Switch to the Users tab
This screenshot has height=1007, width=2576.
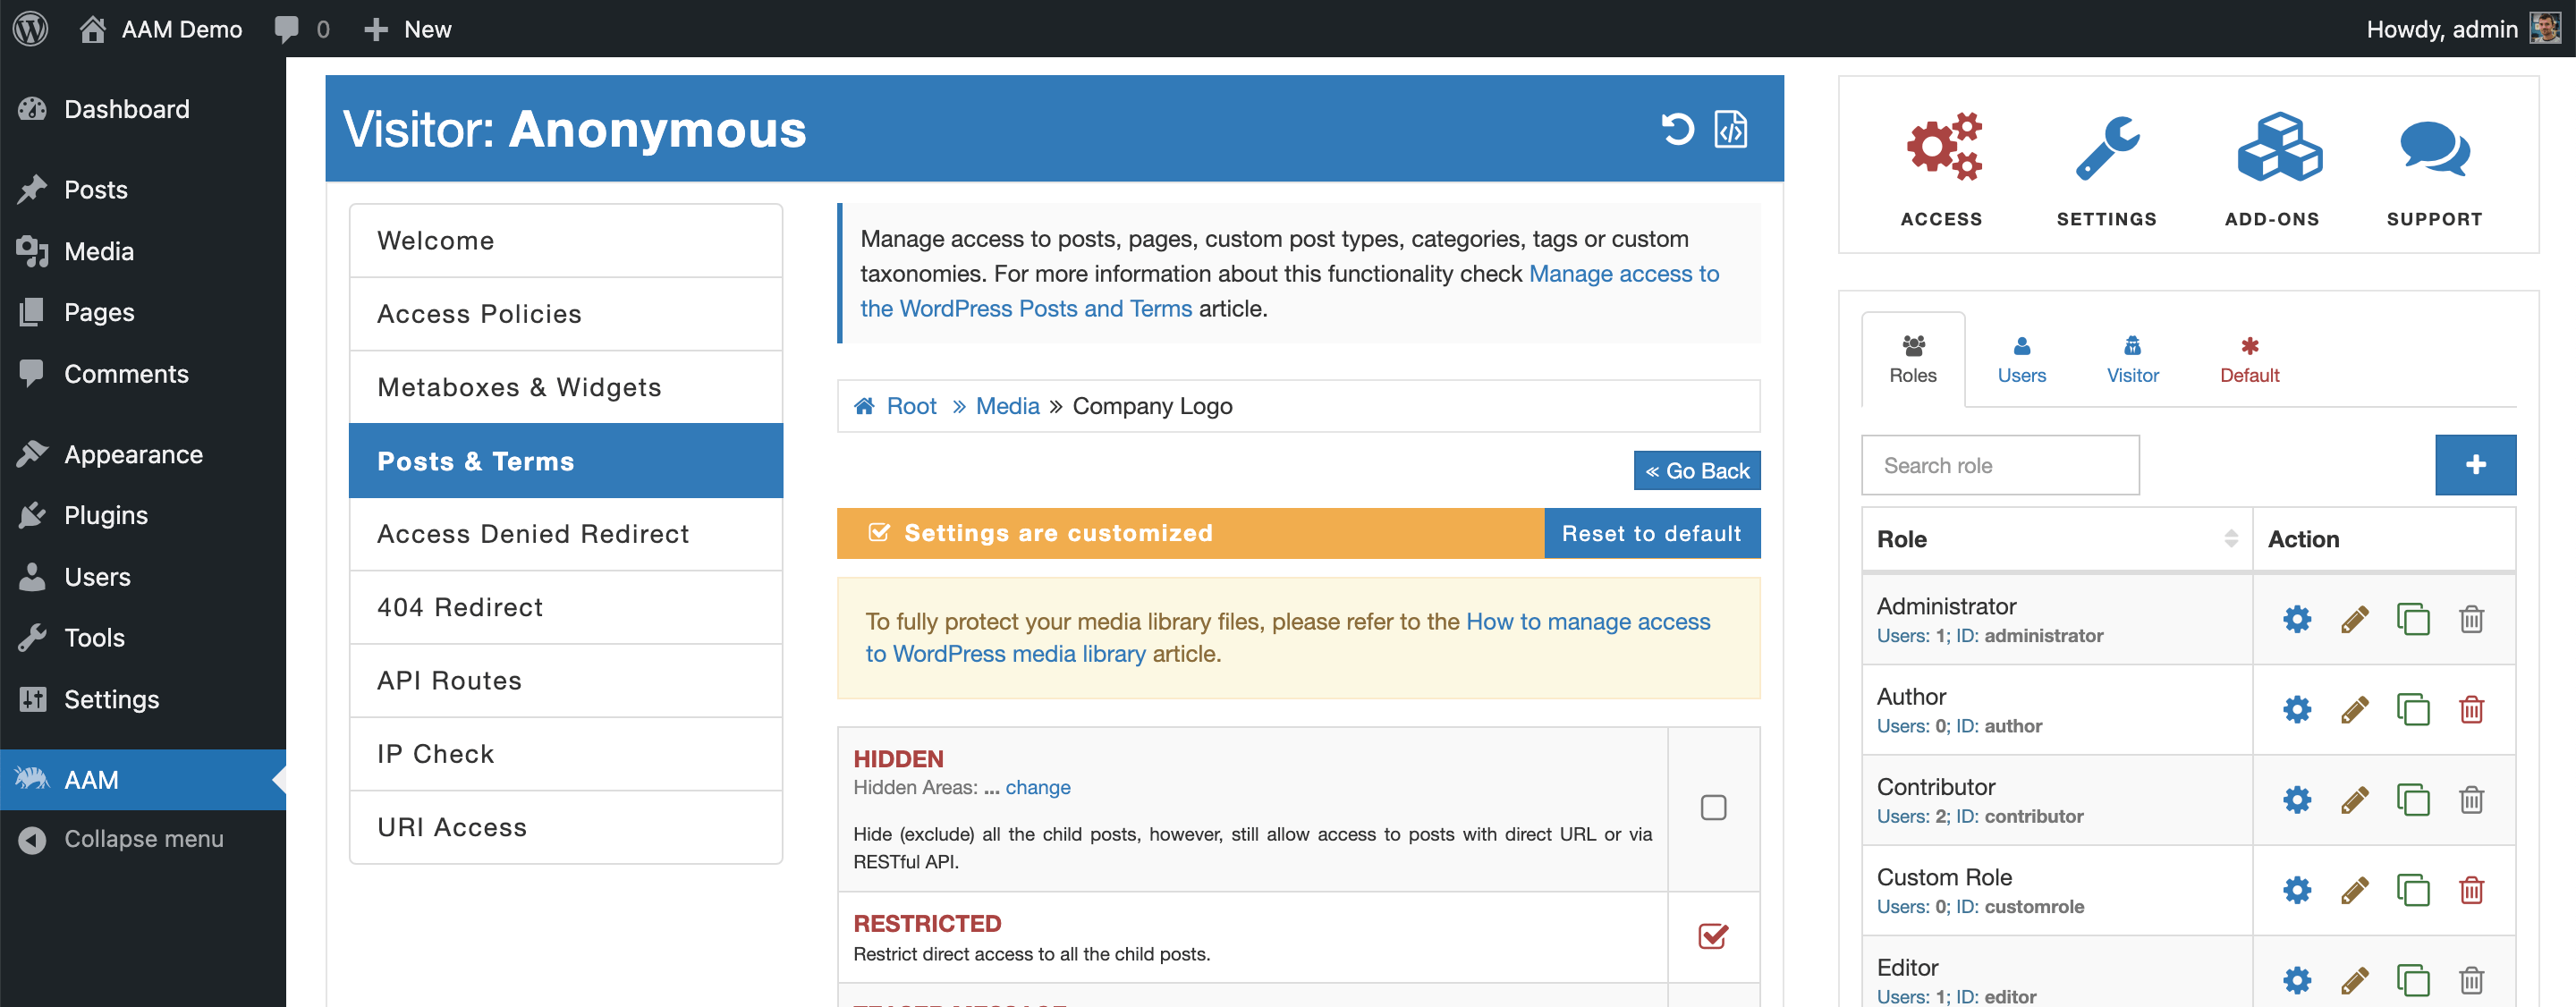(2021, 360)
